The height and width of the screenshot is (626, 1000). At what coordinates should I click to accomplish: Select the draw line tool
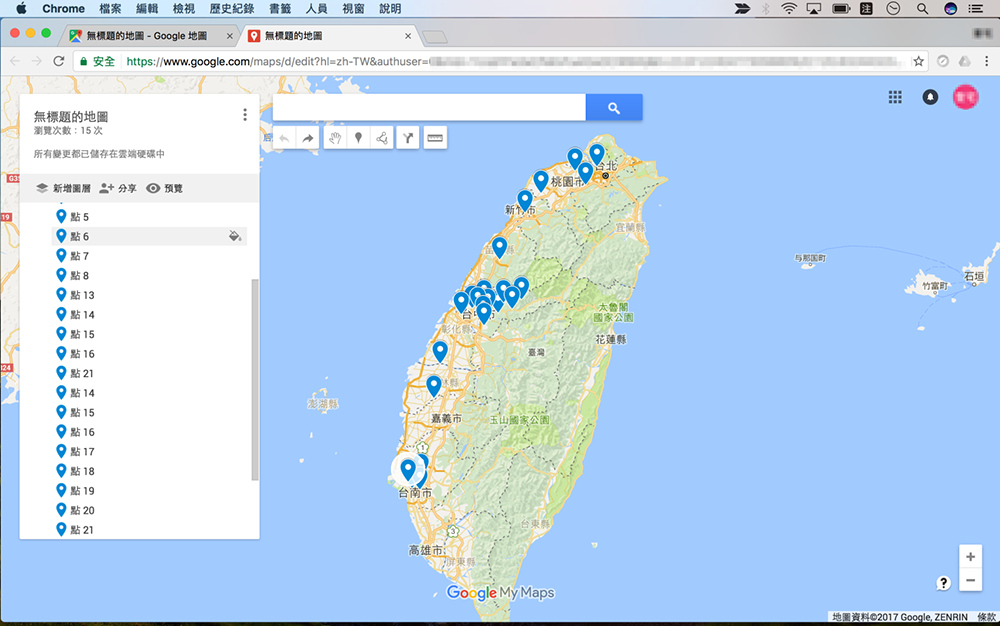pyautogui.click(x=381, y=138)
